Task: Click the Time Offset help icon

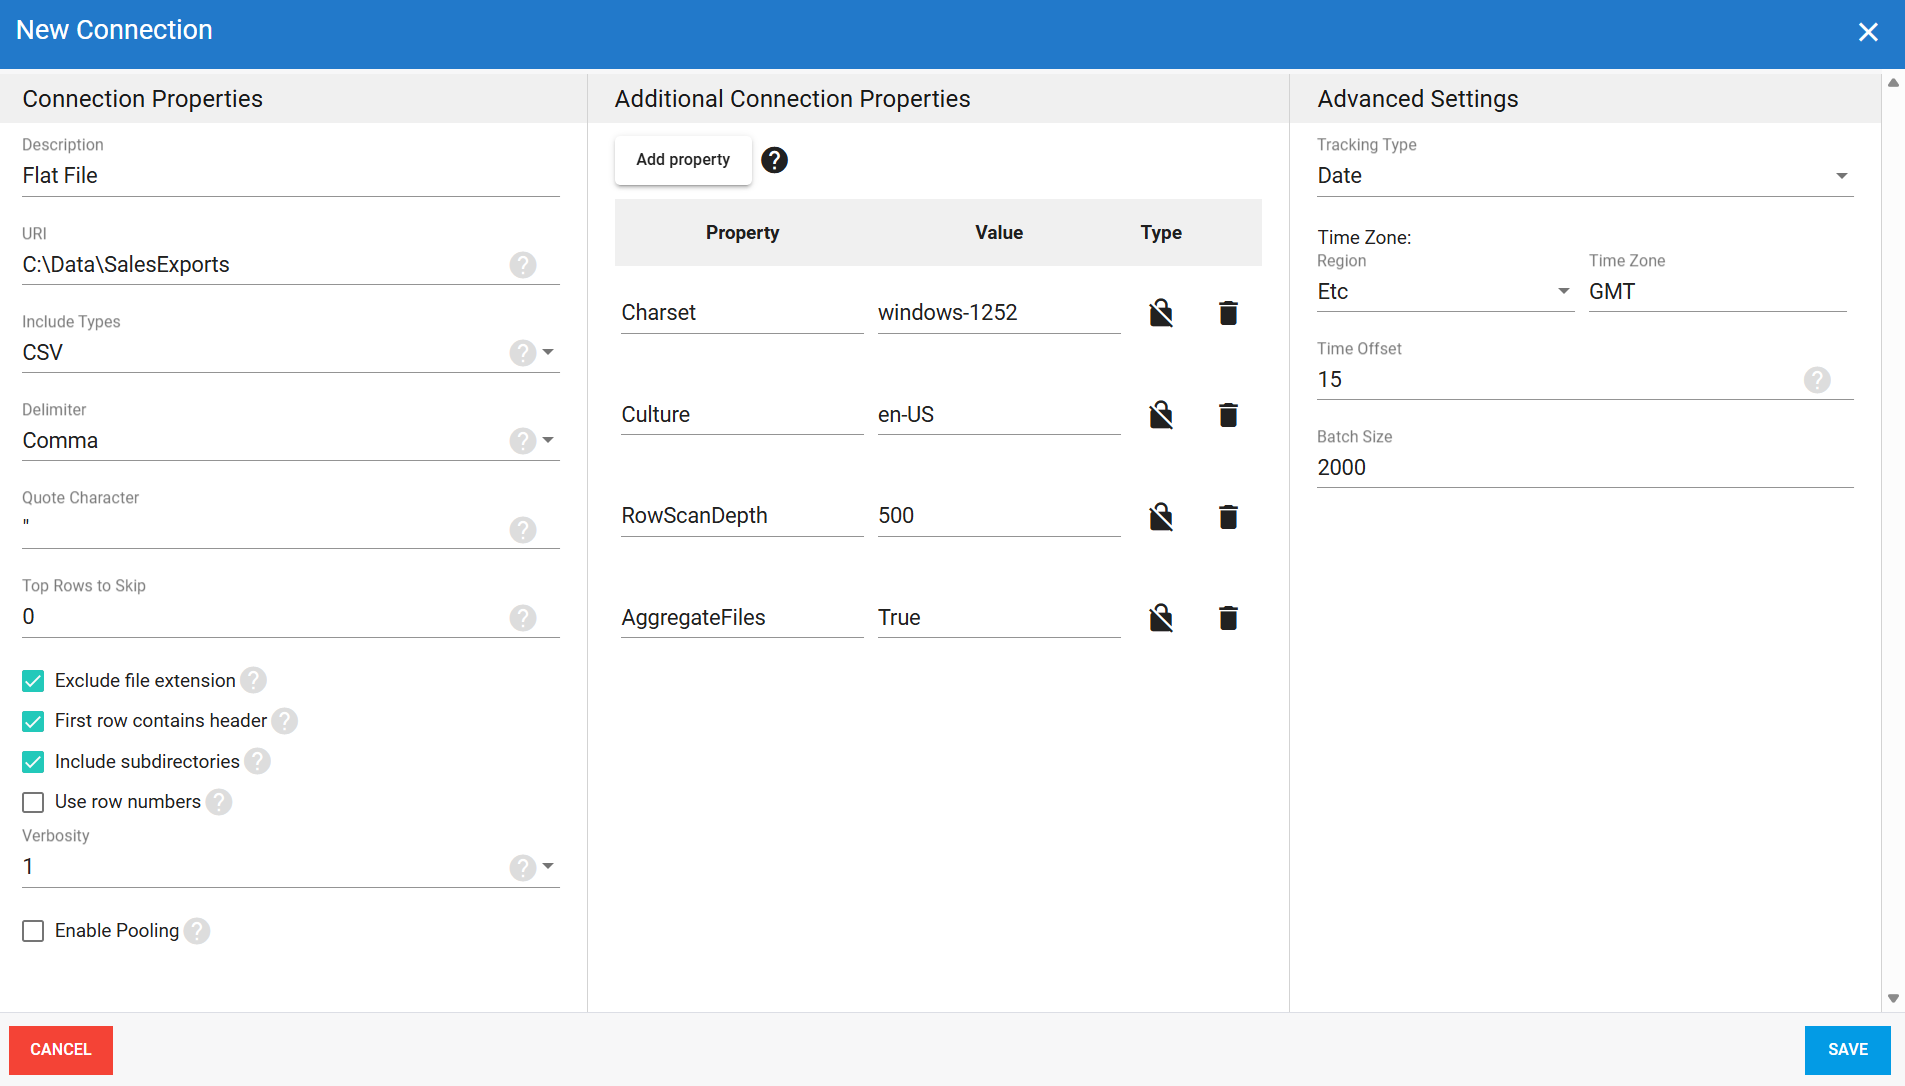Action: click(1817, 380)
